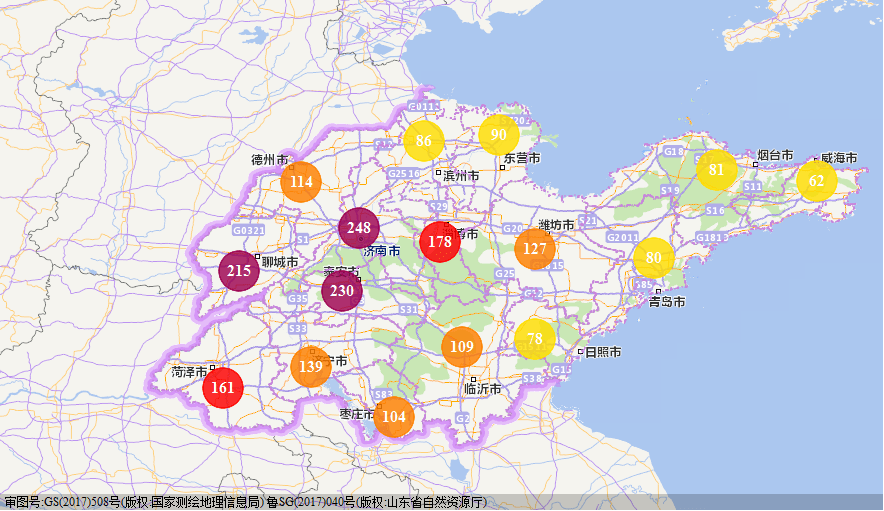Screen dimensions: 884x511
Task: Click the 青岛市 city label
Action: click(667, 301)
